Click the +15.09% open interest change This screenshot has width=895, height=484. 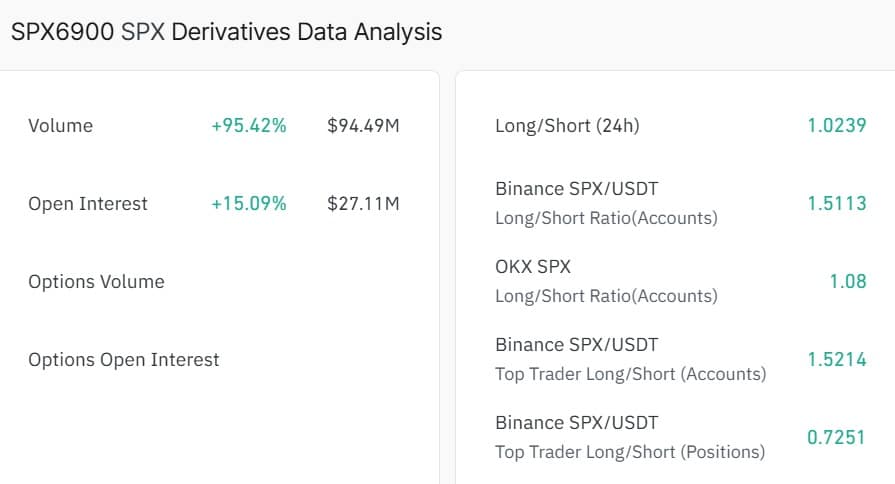tap(249, 204)
